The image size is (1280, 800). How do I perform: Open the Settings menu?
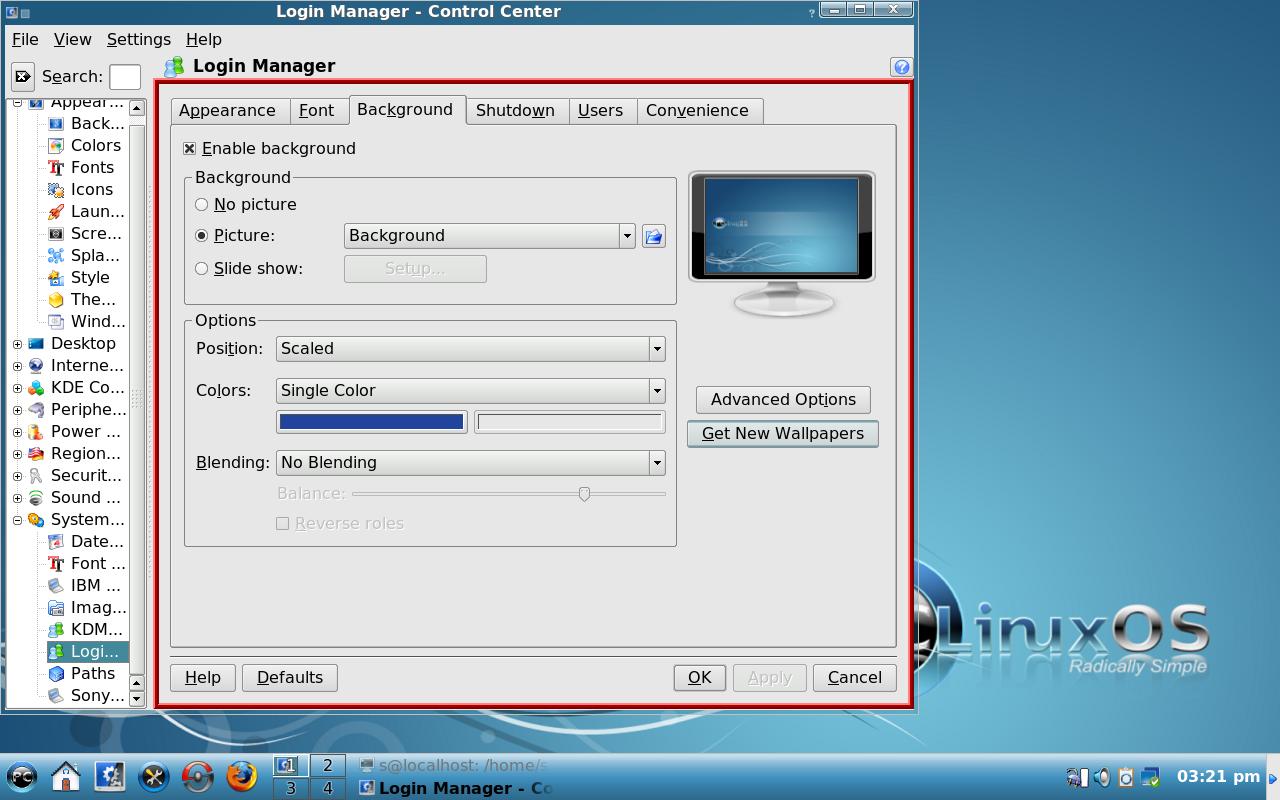(x=138, y=39)
